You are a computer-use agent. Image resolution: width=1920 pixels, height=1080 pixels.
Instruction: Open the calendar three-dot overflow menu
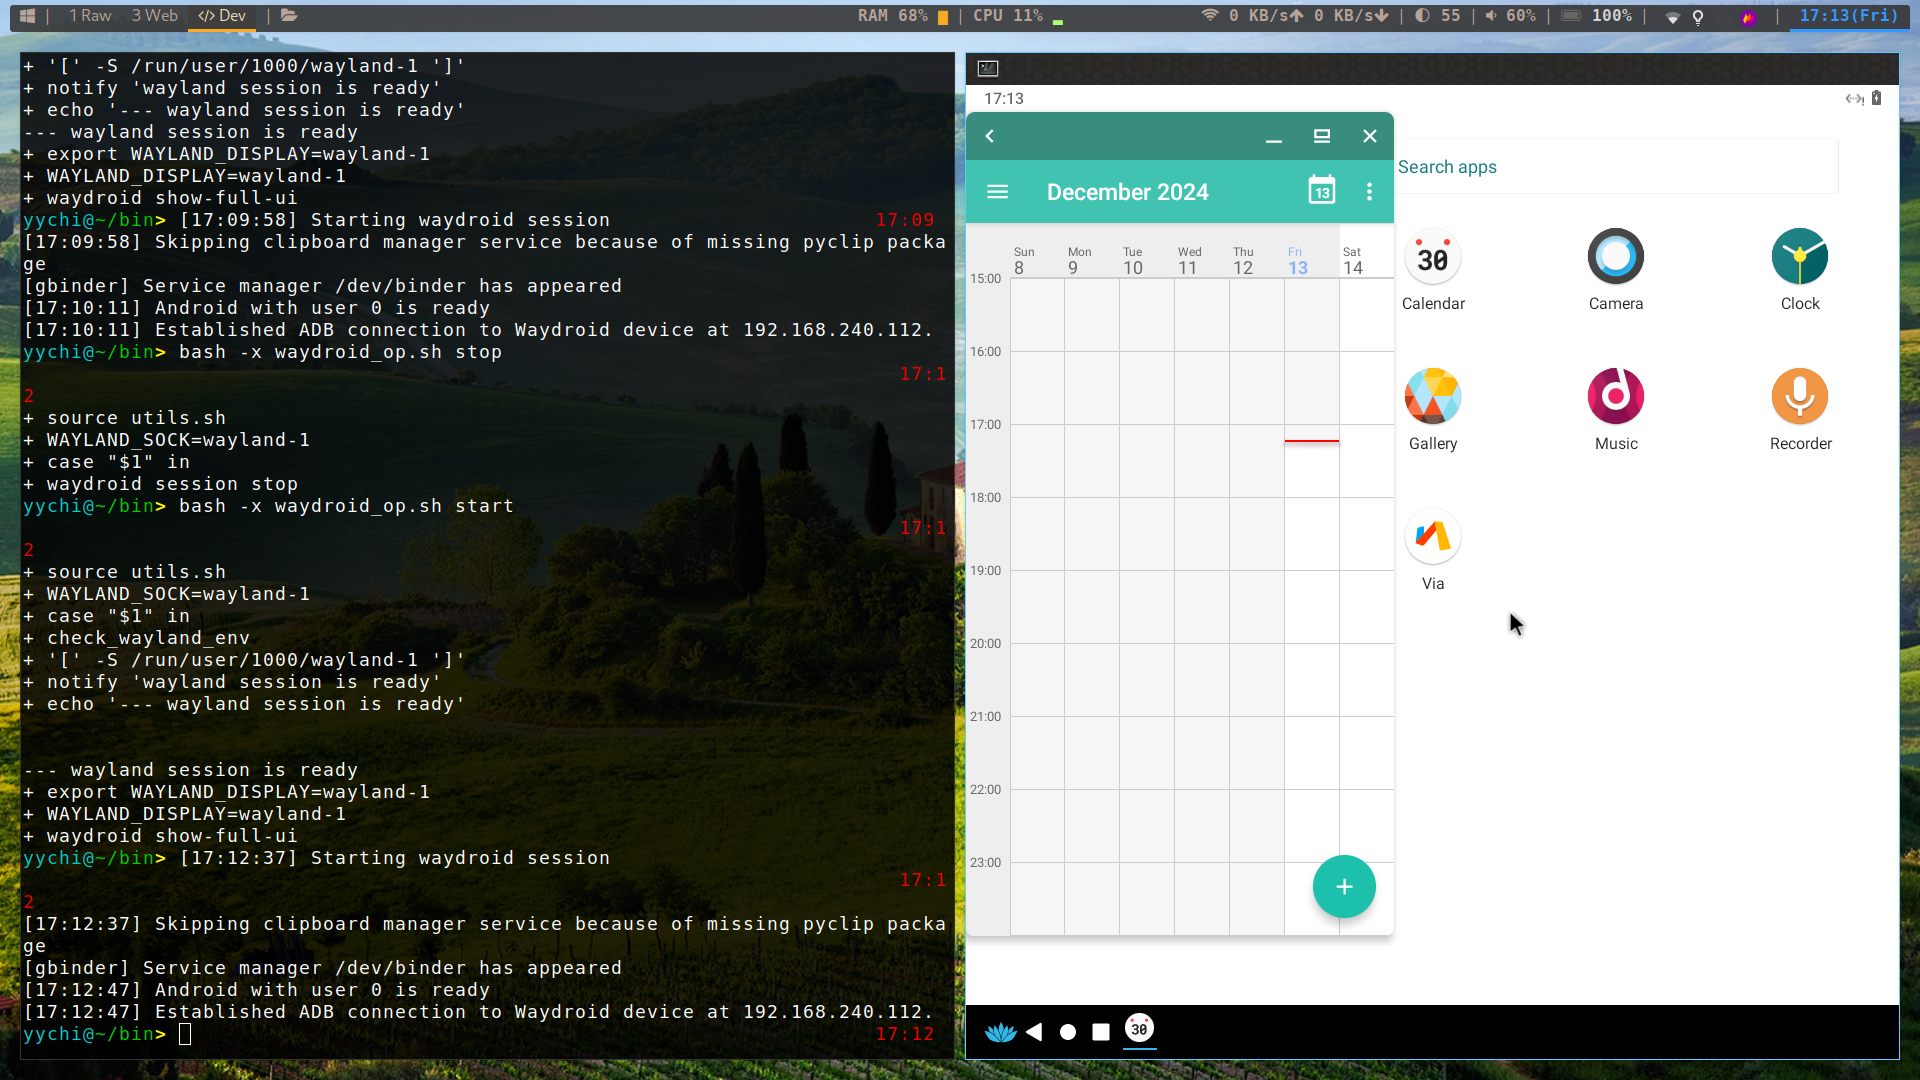pyautogui.click(x=1369, y=191)
